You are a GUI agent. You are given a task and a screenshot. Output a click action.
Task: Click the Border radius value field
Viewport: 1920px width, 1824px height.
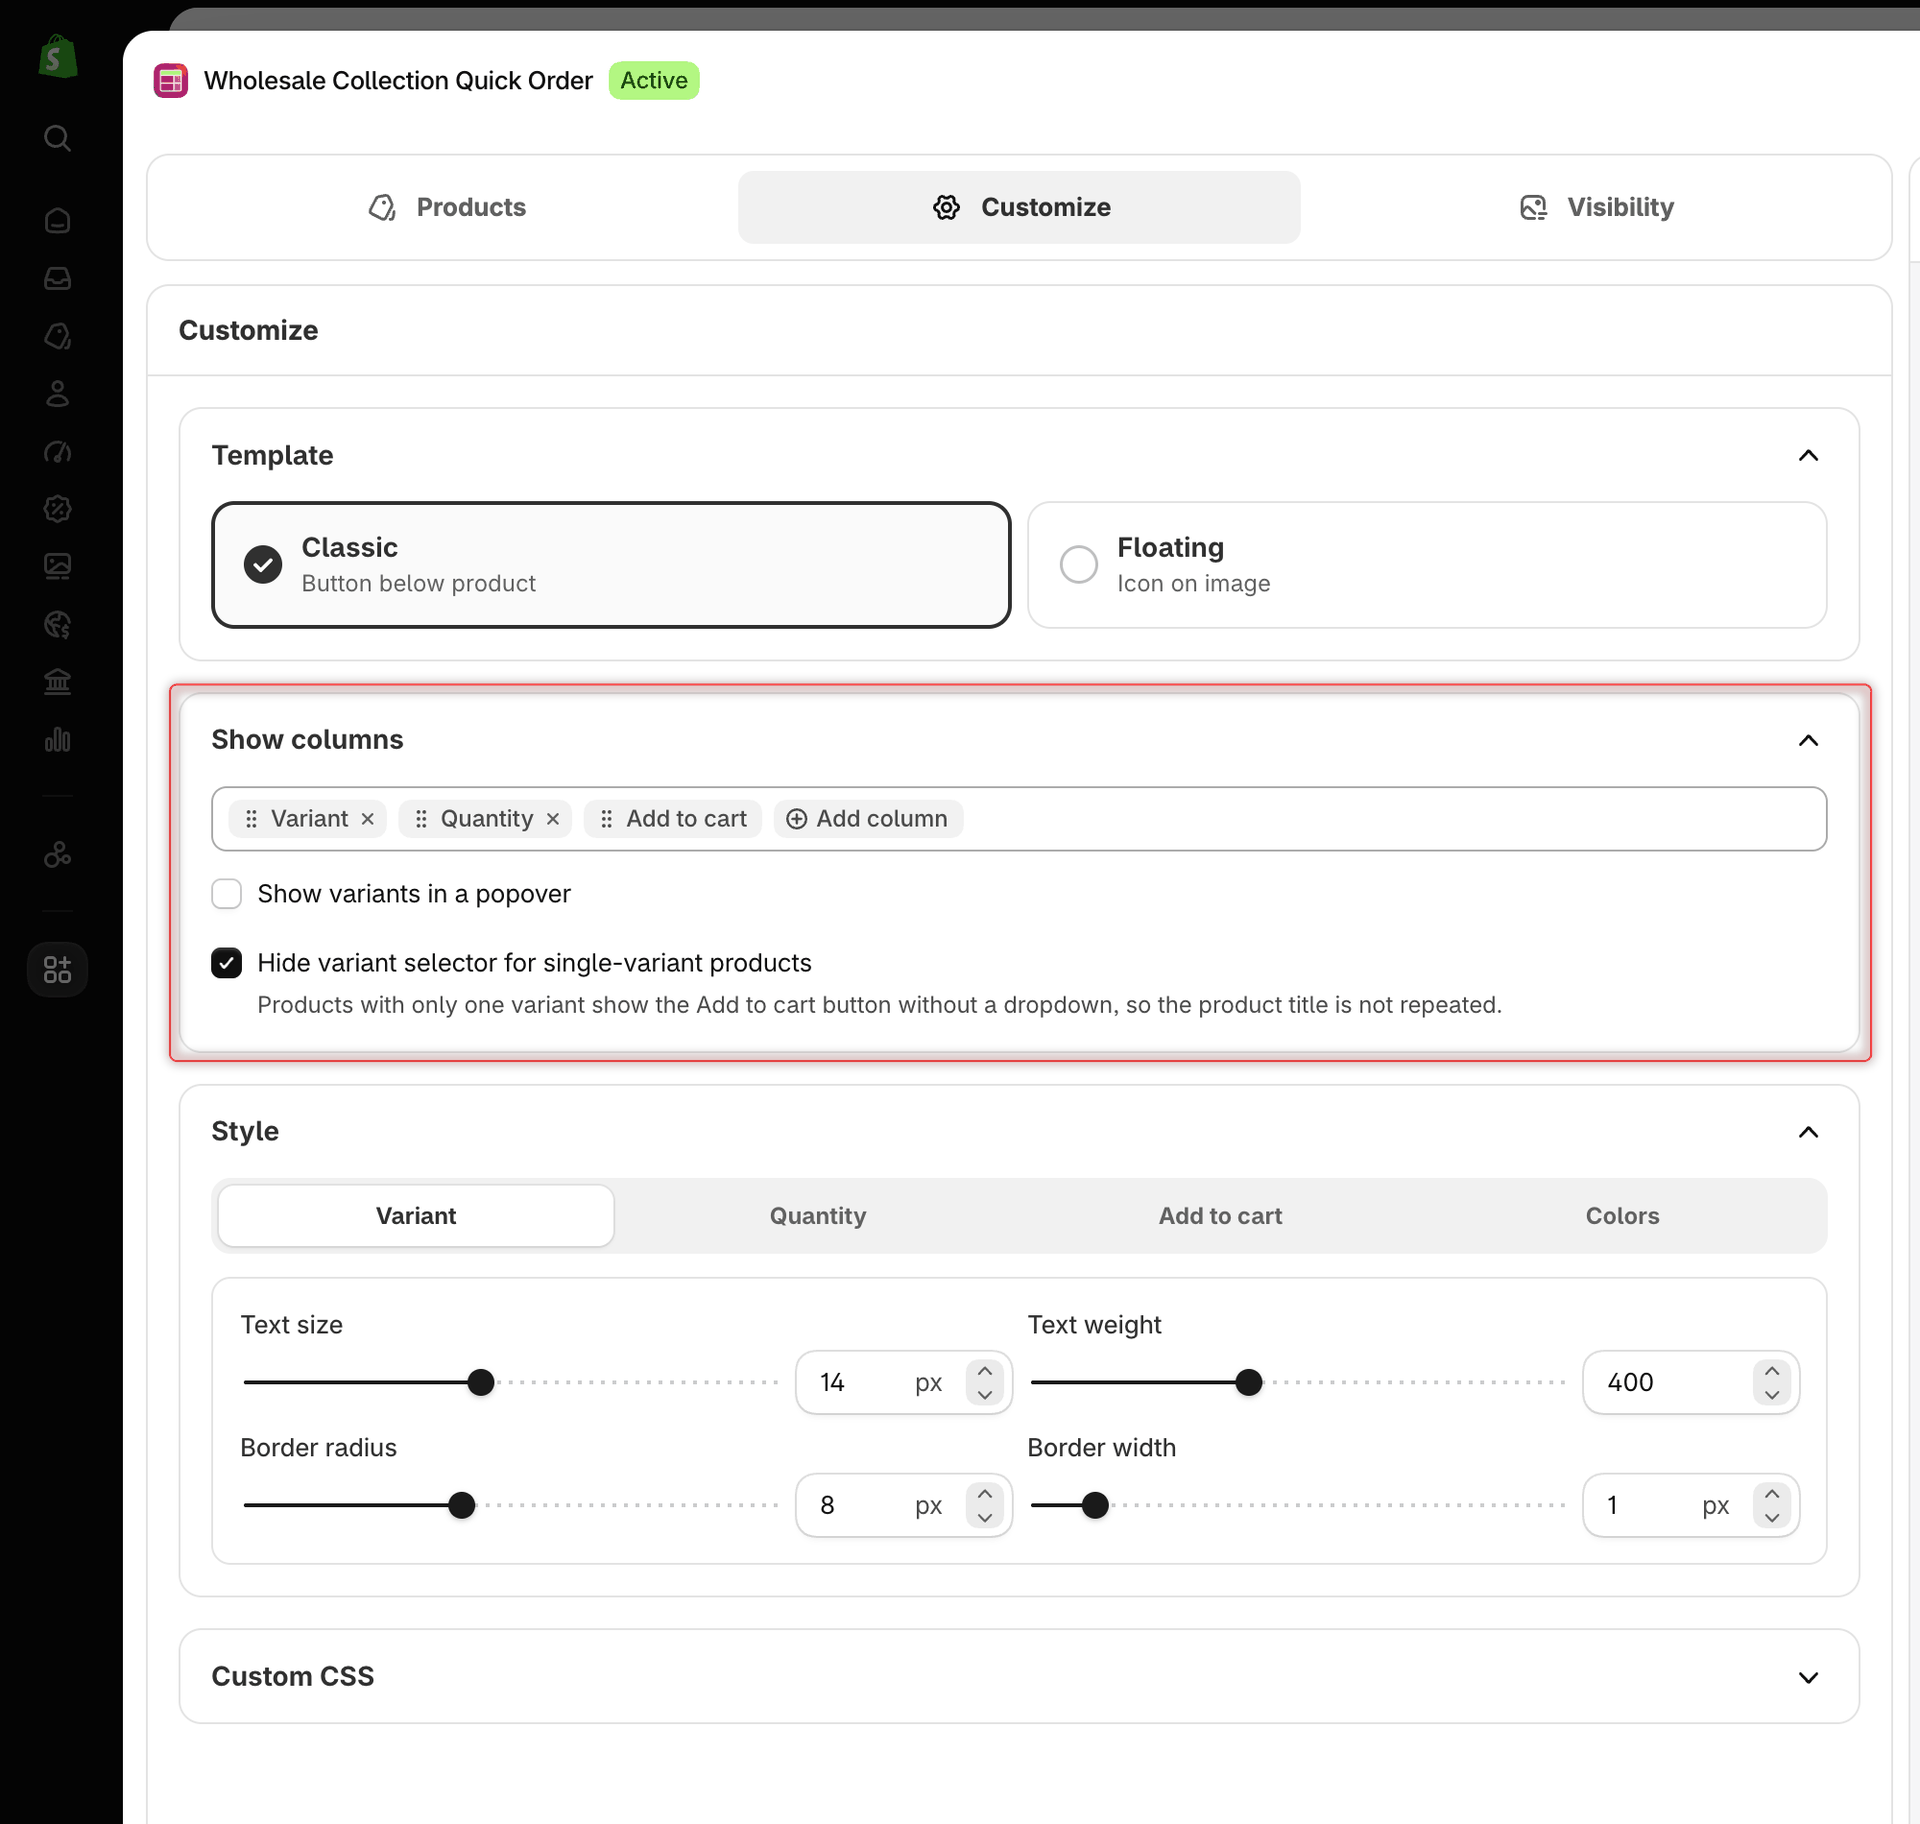(904, 1505)
